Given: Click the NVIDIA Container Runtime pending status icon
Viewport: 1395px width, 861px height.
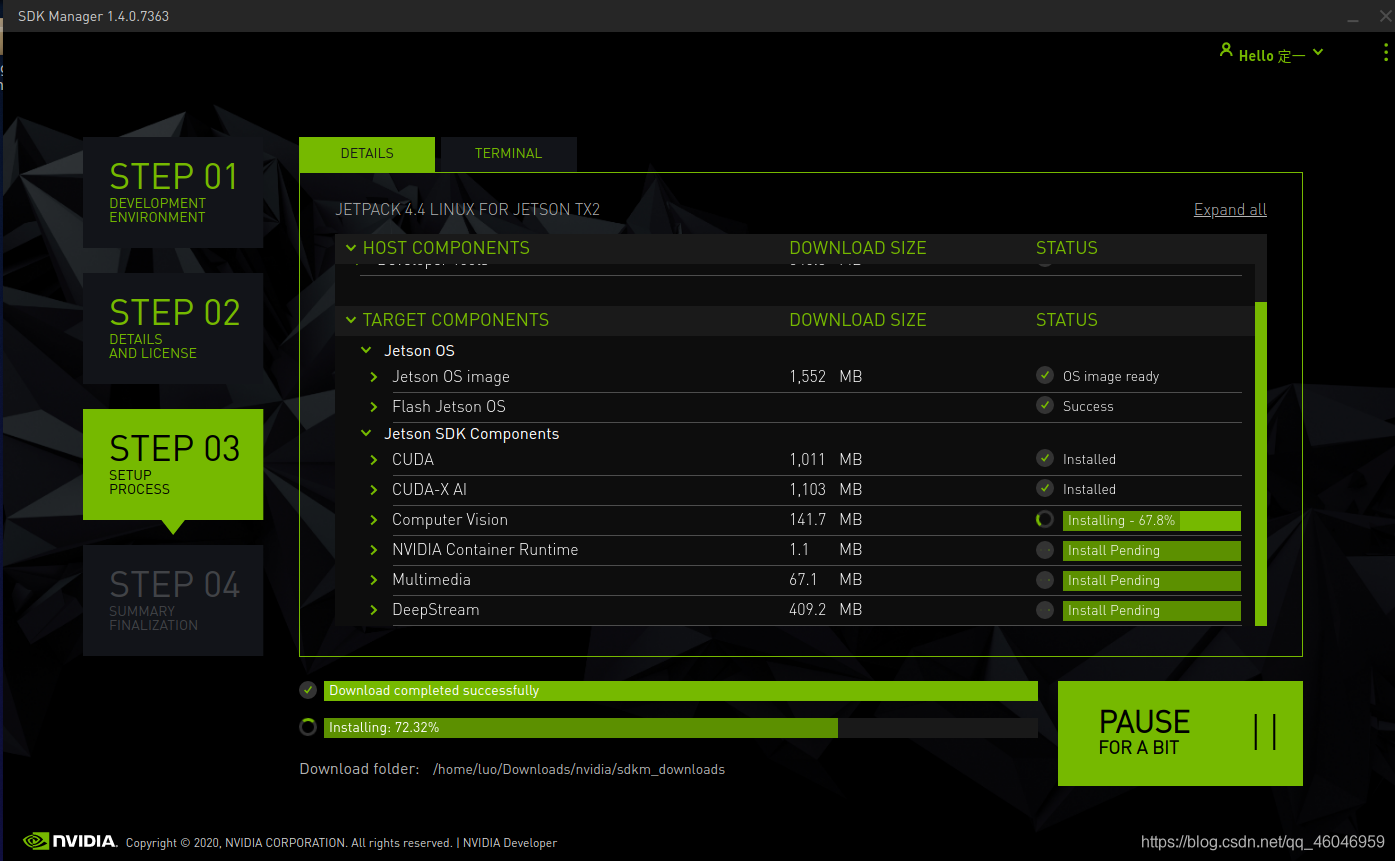Looking at the screenshot, I should point(1045,550).
